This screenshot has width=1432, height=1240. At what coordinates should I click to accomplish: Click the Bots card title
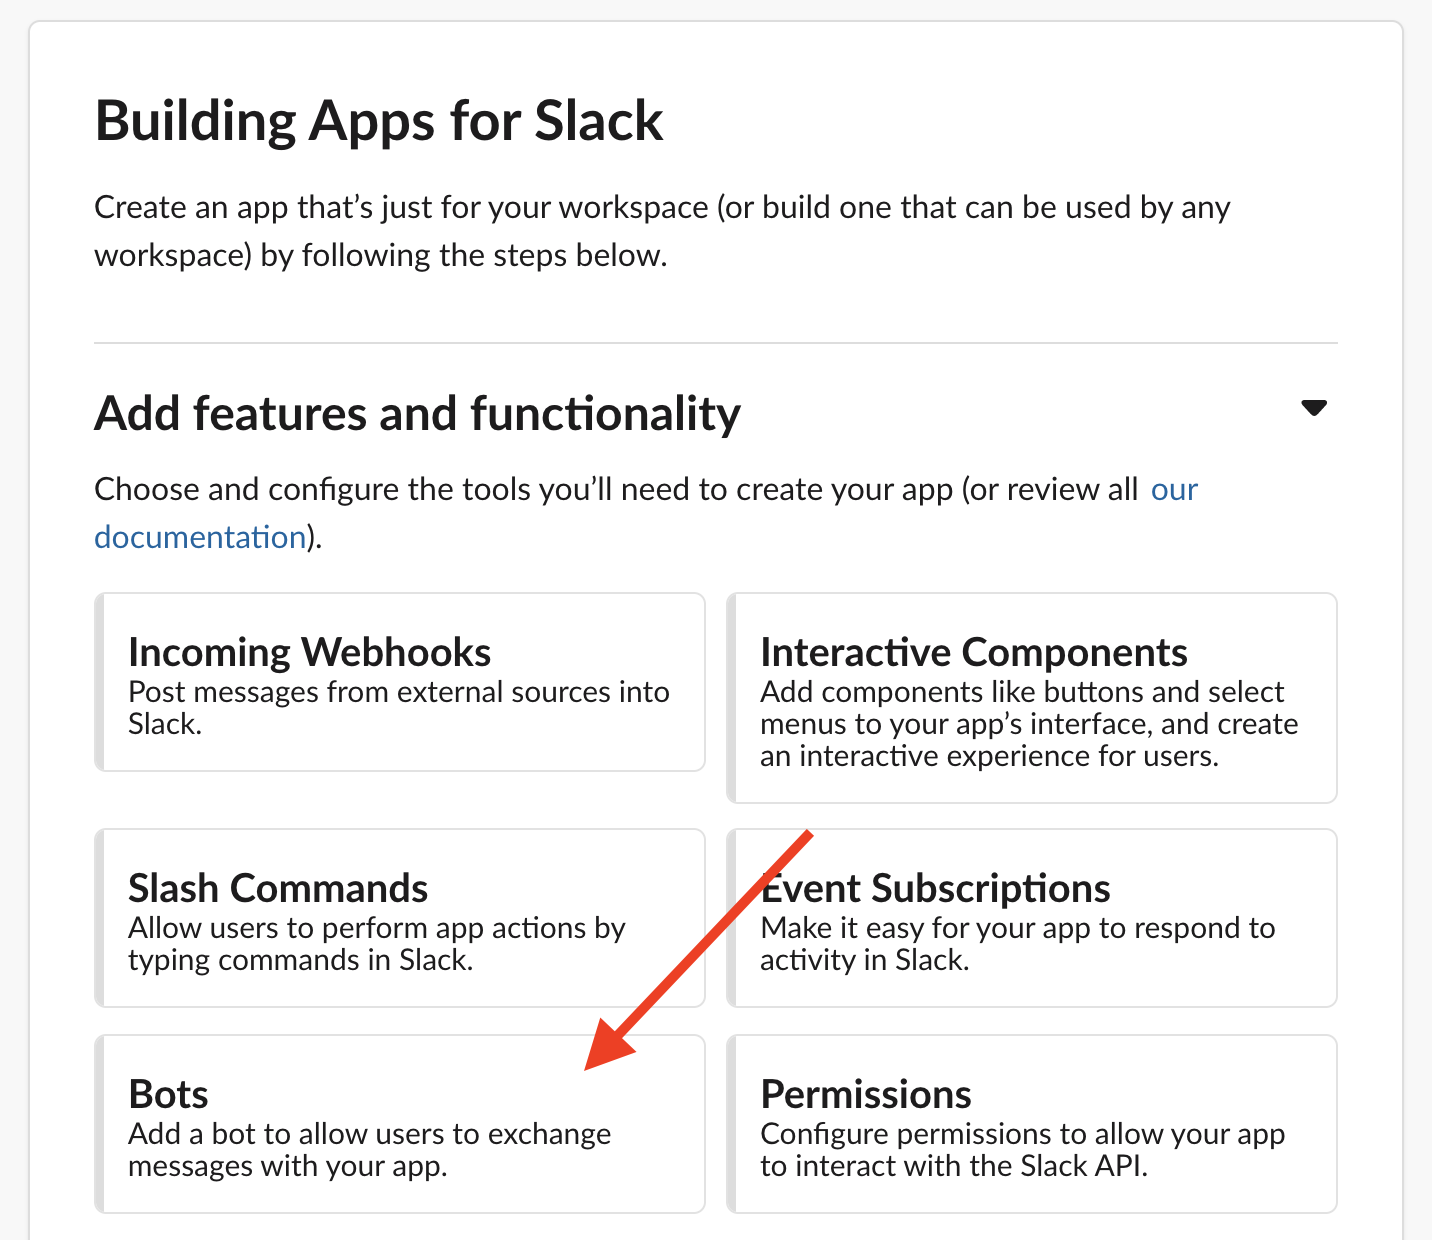click(x=168, y=1095)
